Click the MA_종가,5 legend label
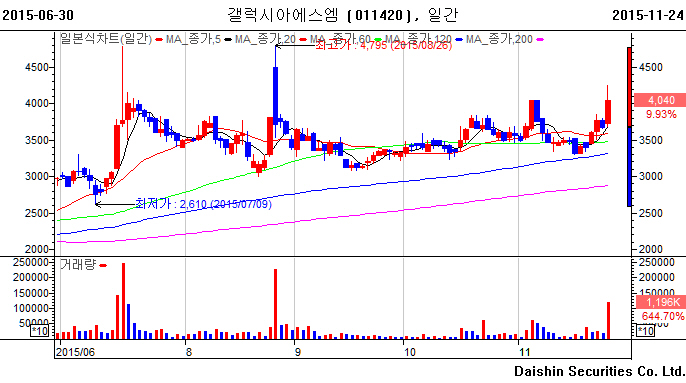The image size is (686, 383). pyautogui.click(x=193, y=39)
